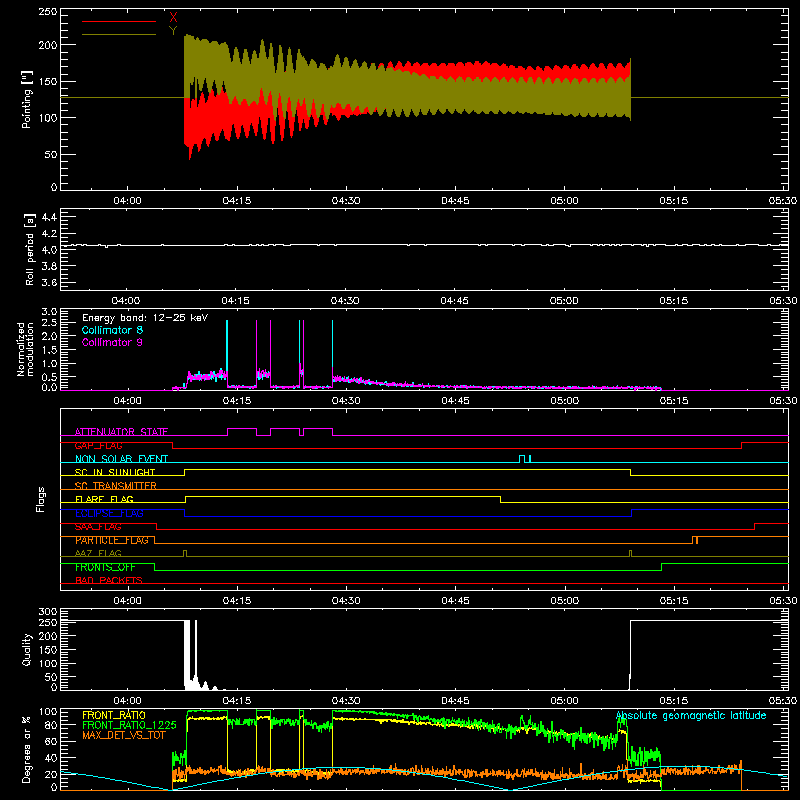Select the olive flag label above FRONTS_OFF

coord(98,553)
